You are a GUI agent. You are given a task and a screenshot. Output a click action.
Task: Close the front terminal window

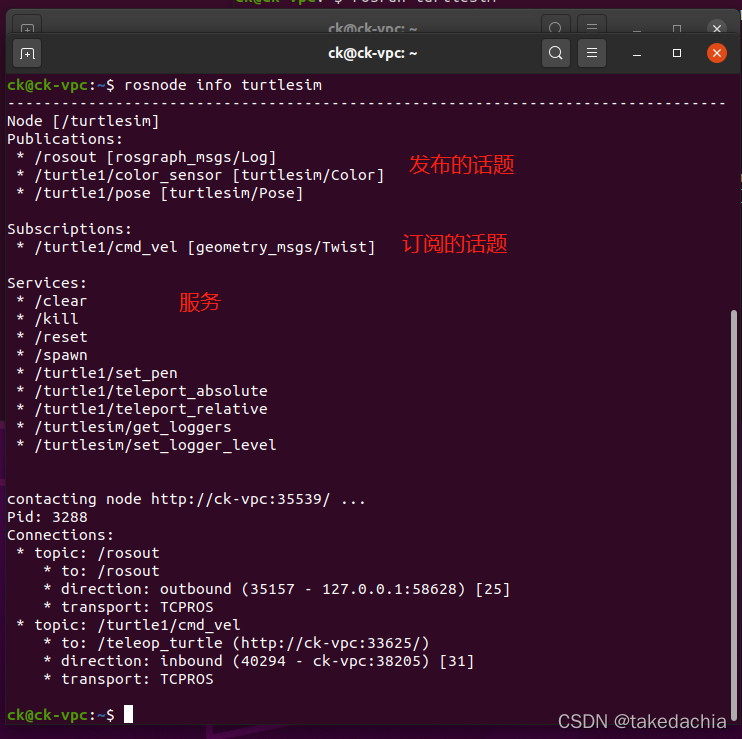(717, 53)
